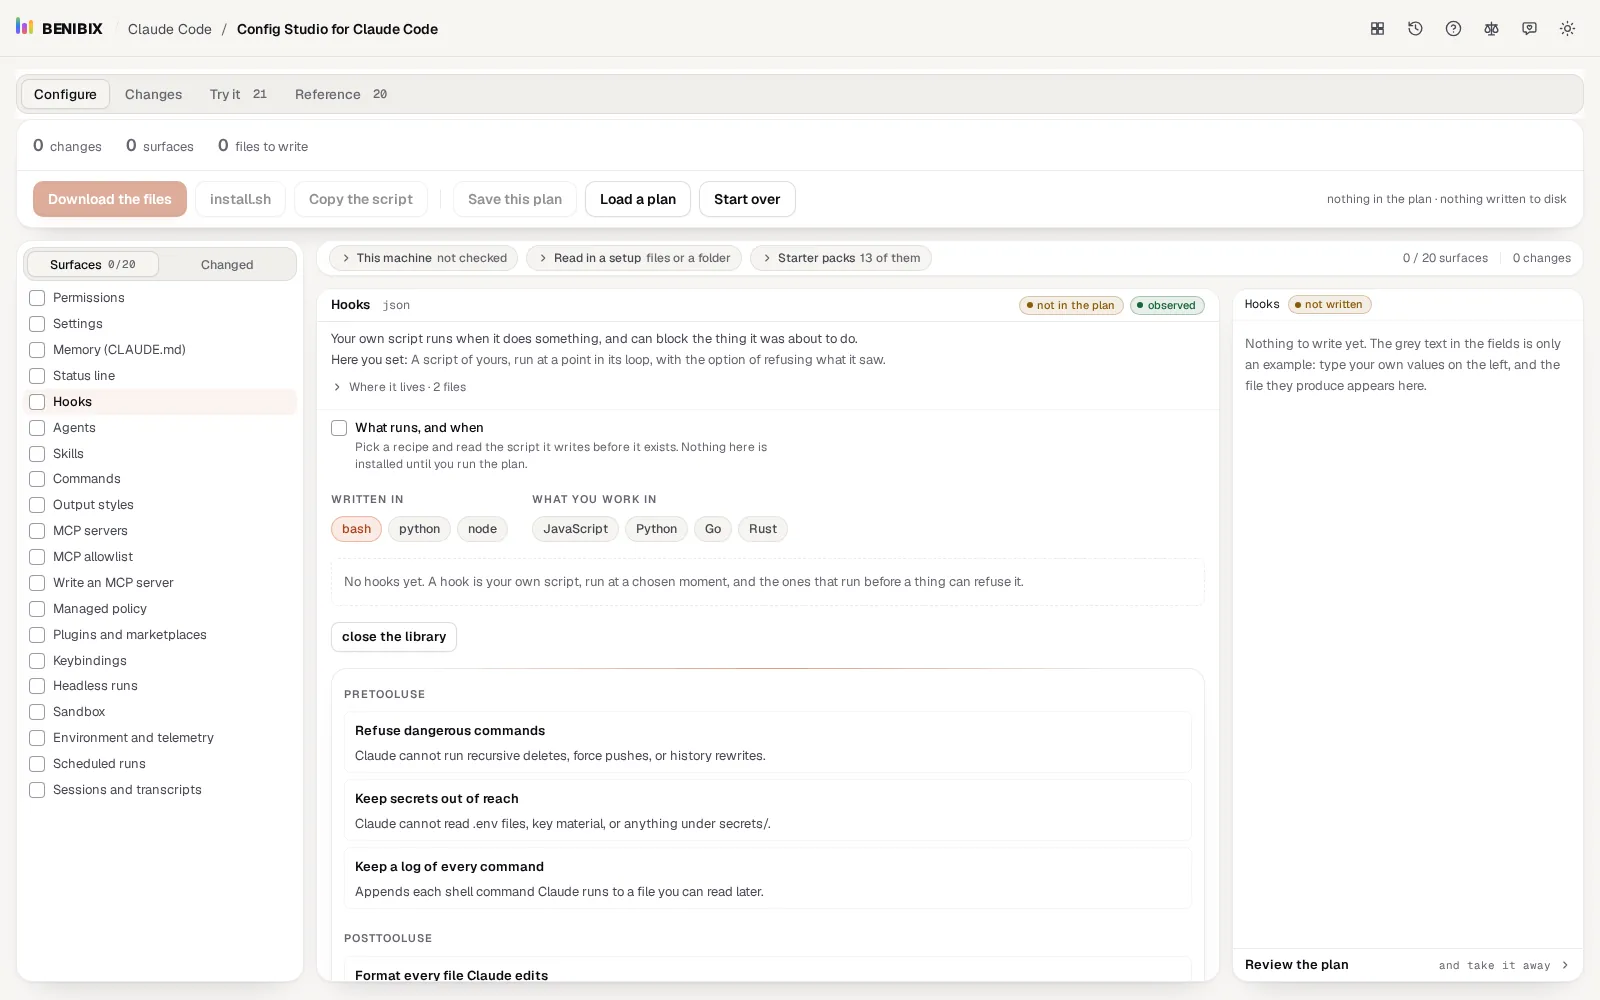Choose node as written-in language
The image size is (1600, 1000).
click(x=482, y=529)
